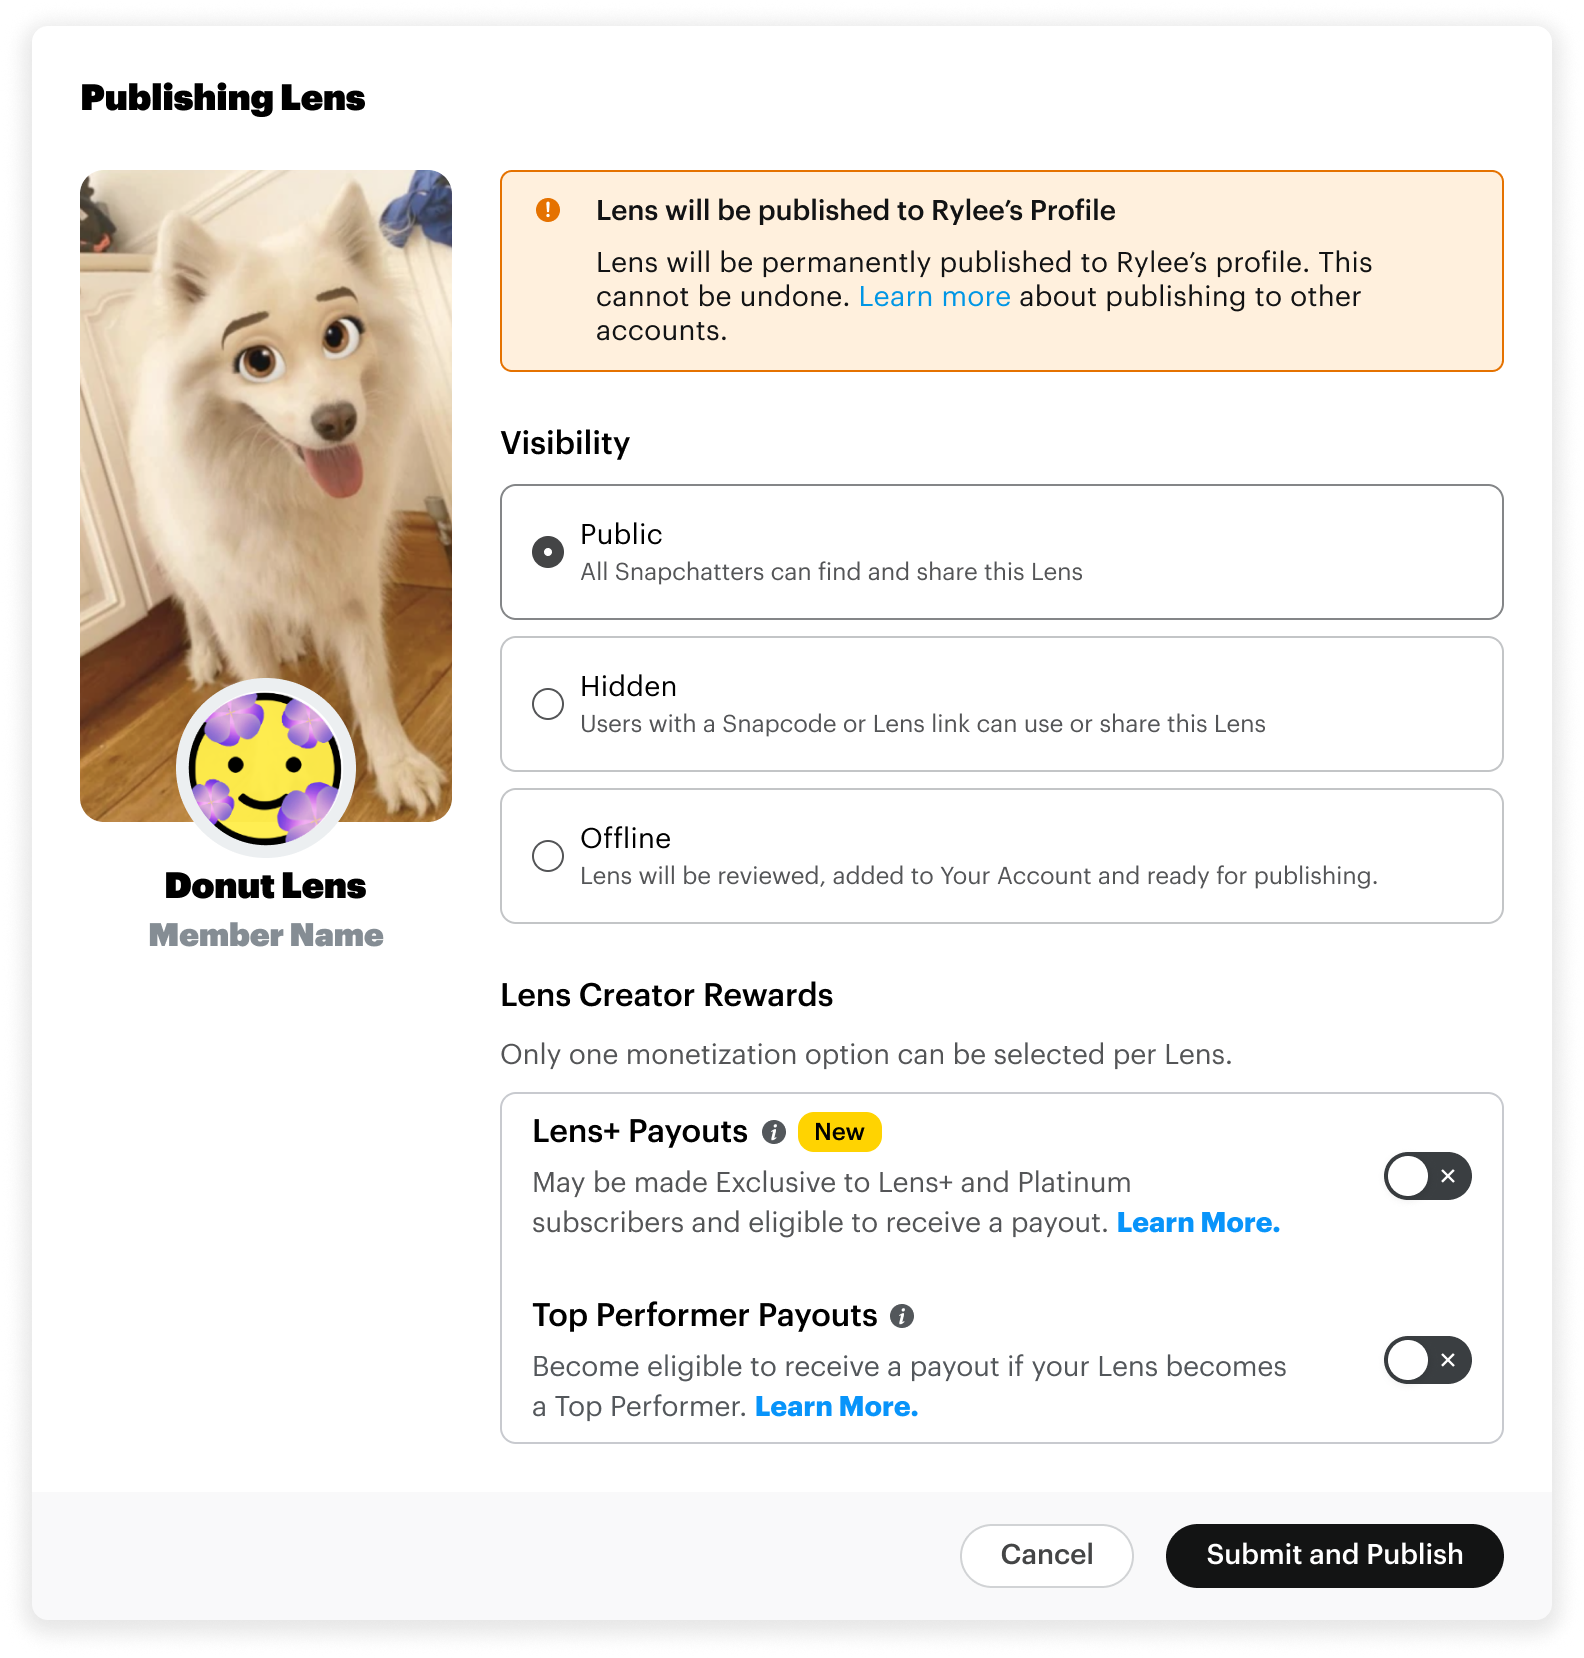1584x1658 pixels.
Task: Click the Lens+ Payouts info icon
Action: (x=774, y=1132)
